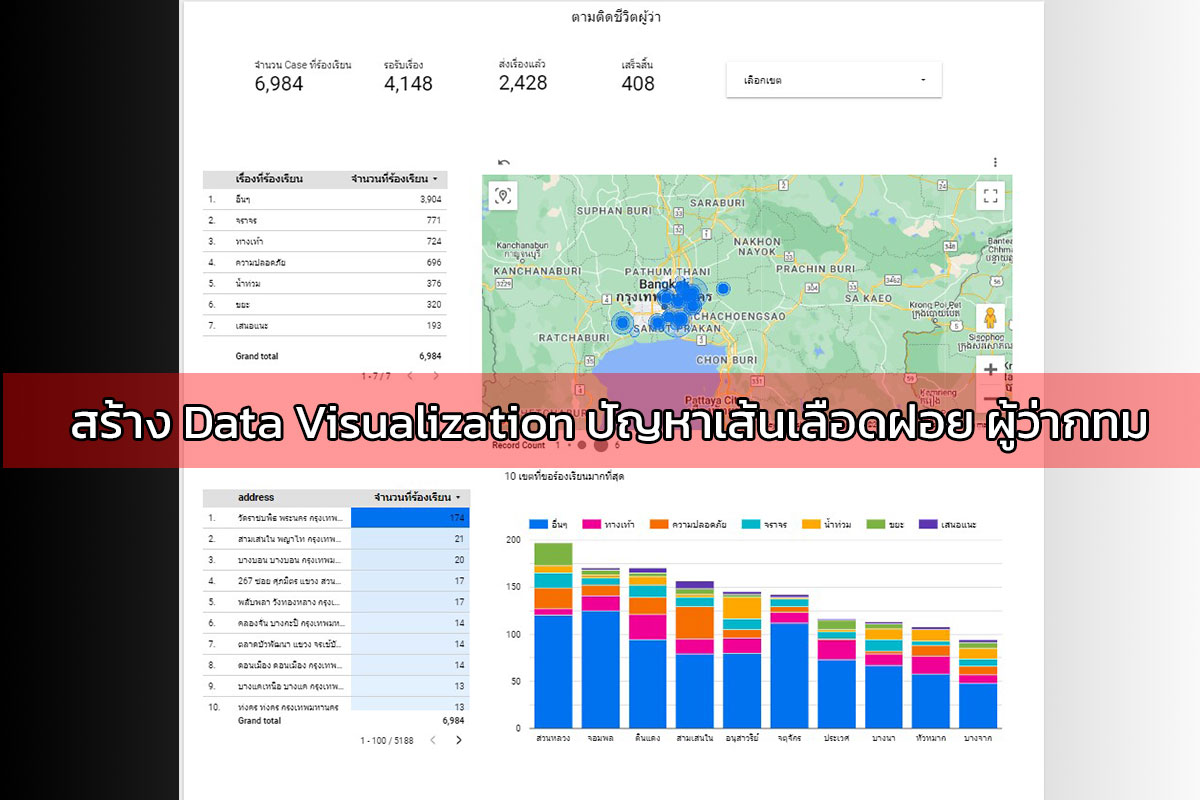Select the ดอนเมือง ดอนเมือง address row
The image size is (1200, 800).
click(336, 665)
